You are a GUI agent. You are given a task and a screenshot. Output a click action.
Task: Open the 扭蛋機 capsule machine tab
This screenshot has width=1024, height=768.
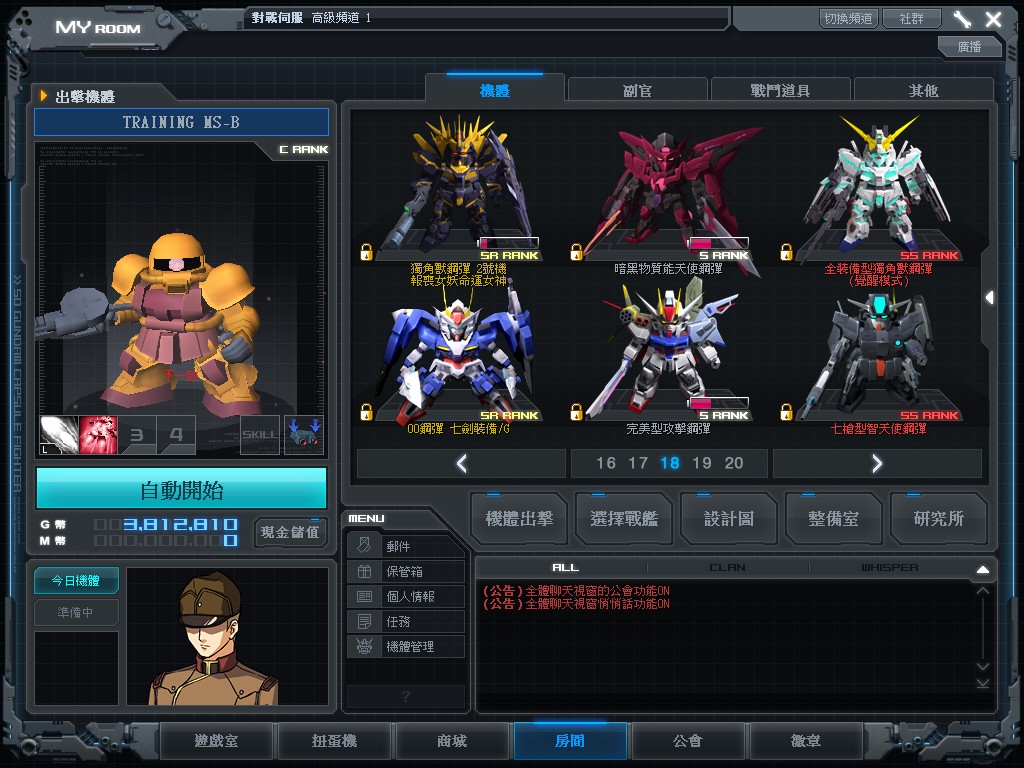coord(334,741)
